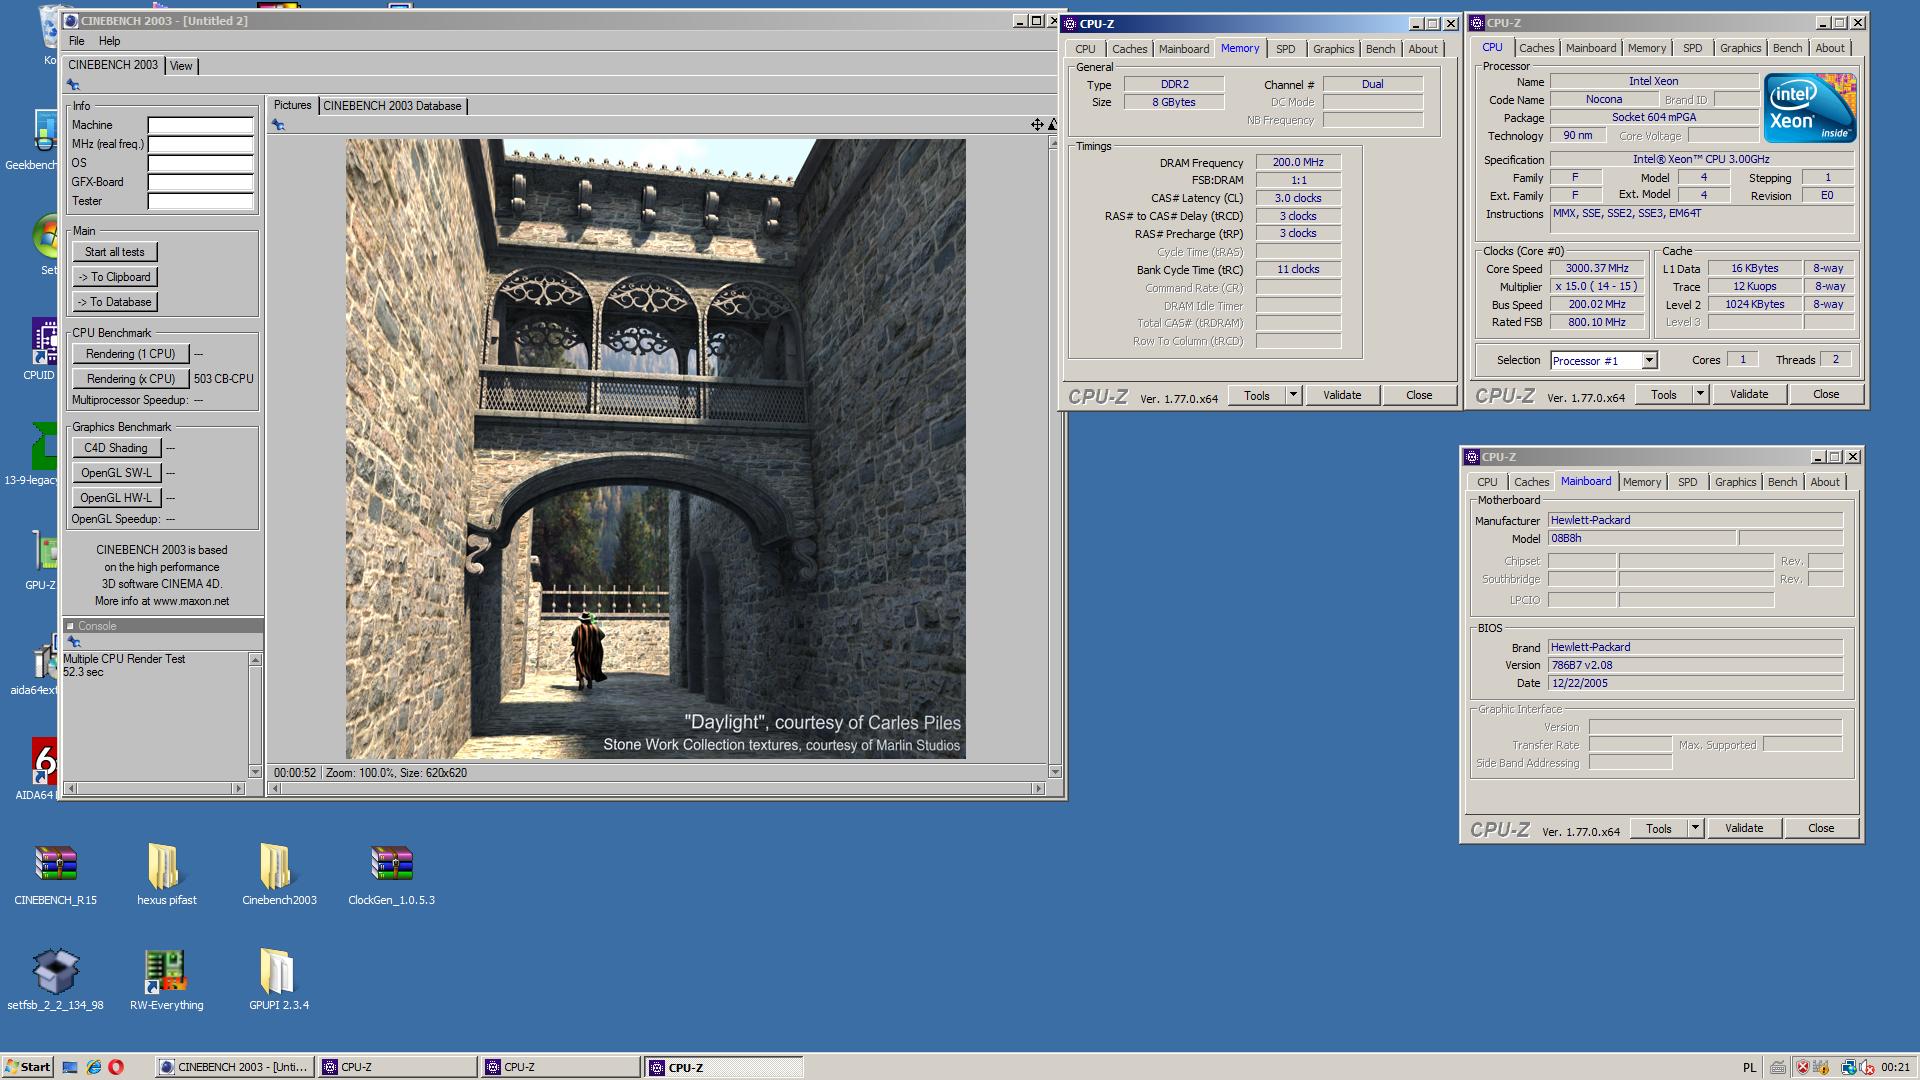Open Caches tab in Mainboard CPU-Z window
Screen dimensions: 1920x1080
1531,482
